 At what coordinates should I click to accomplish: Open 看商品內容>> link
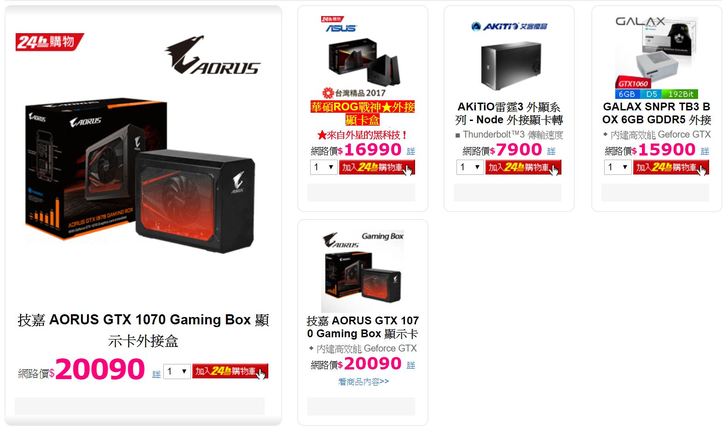(364, 382)
